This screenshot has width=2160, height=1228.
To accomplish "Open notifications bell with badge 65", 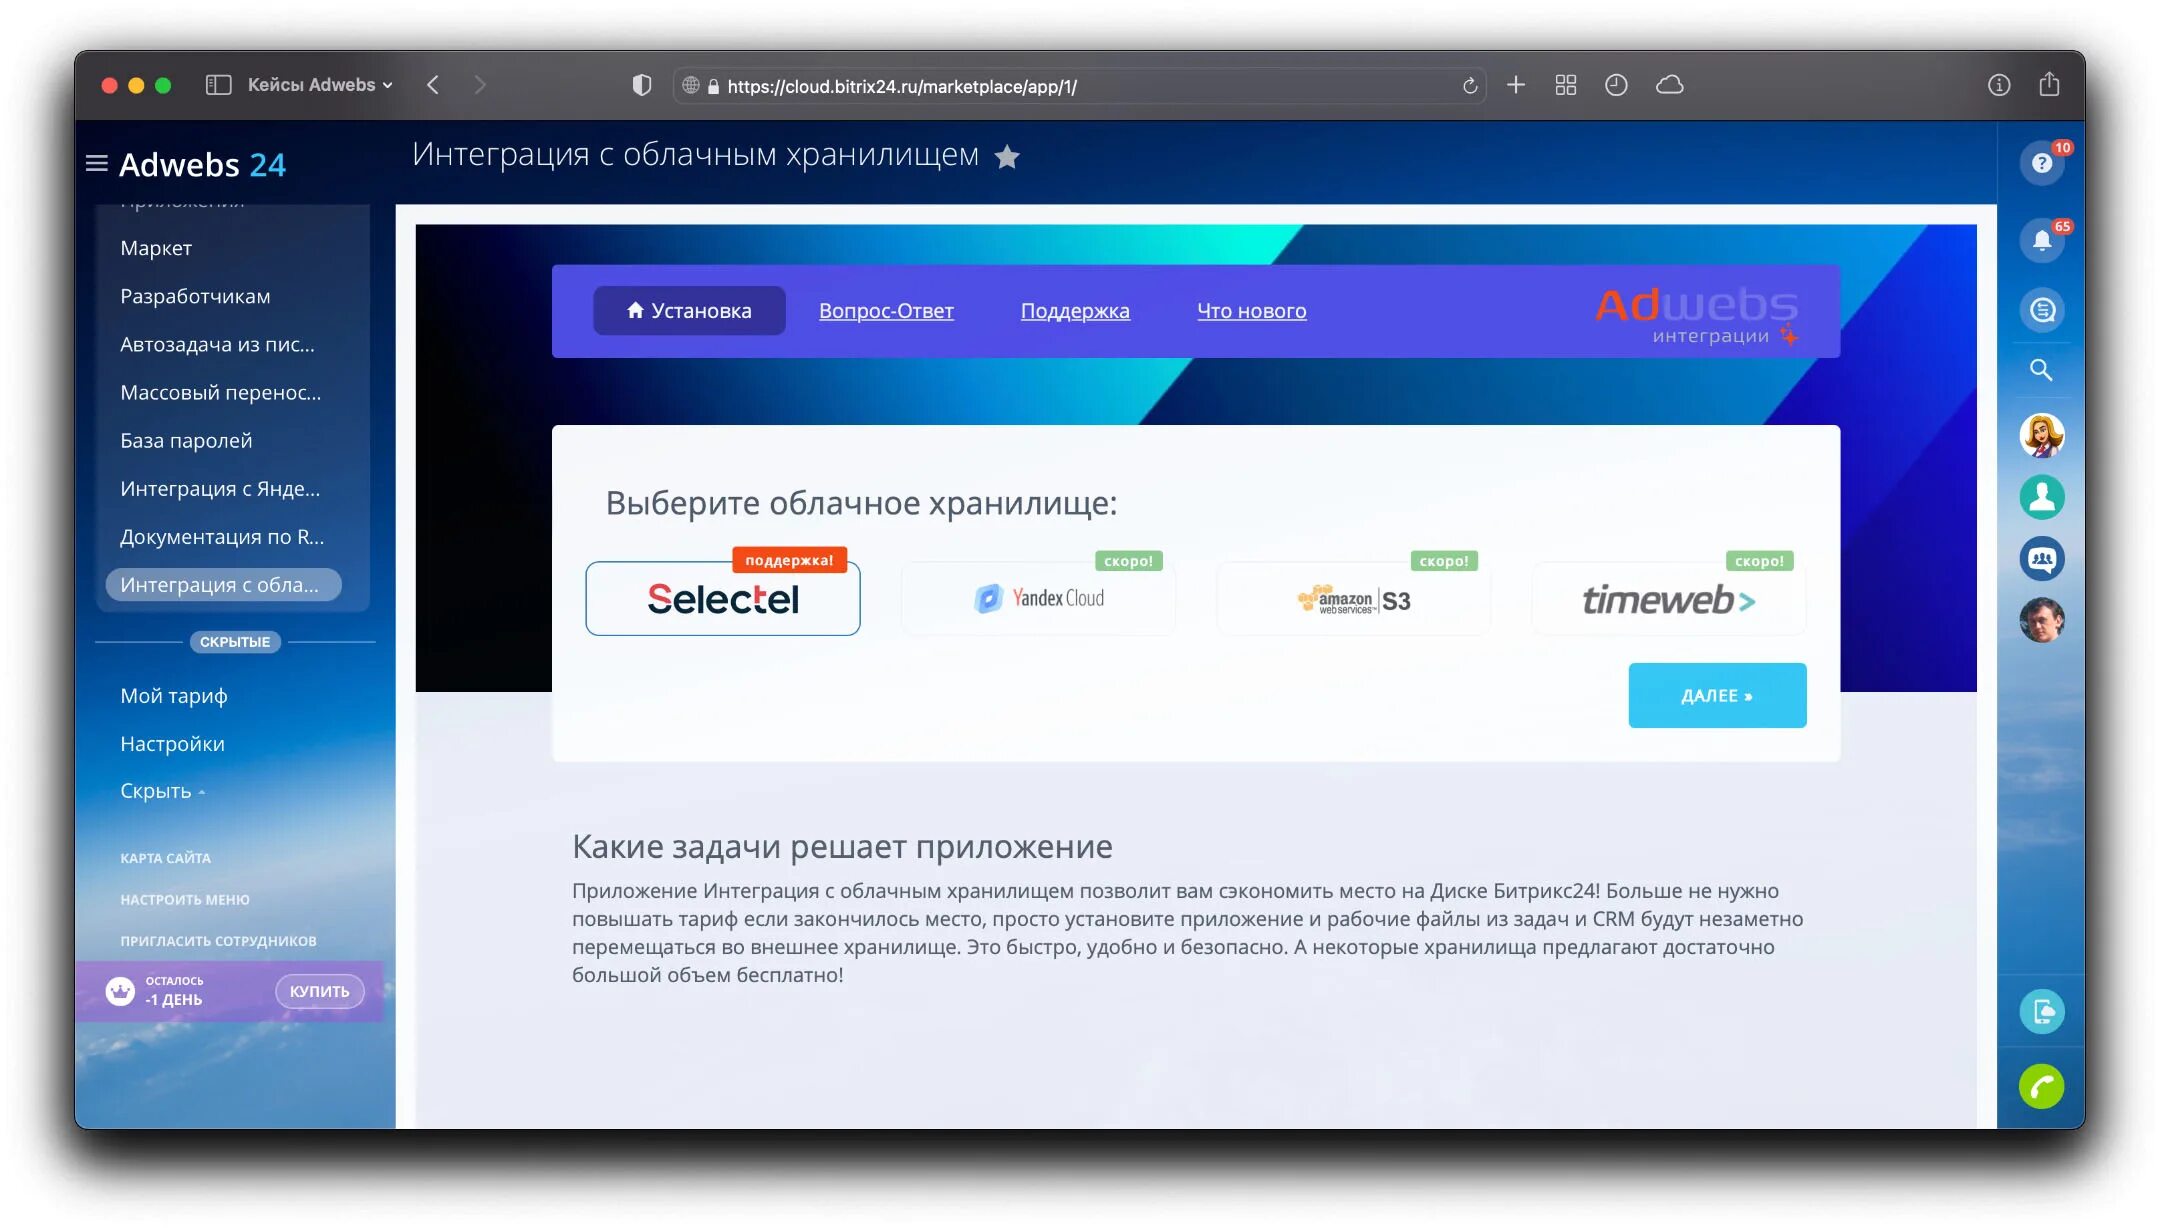I will click(2042, 240).
